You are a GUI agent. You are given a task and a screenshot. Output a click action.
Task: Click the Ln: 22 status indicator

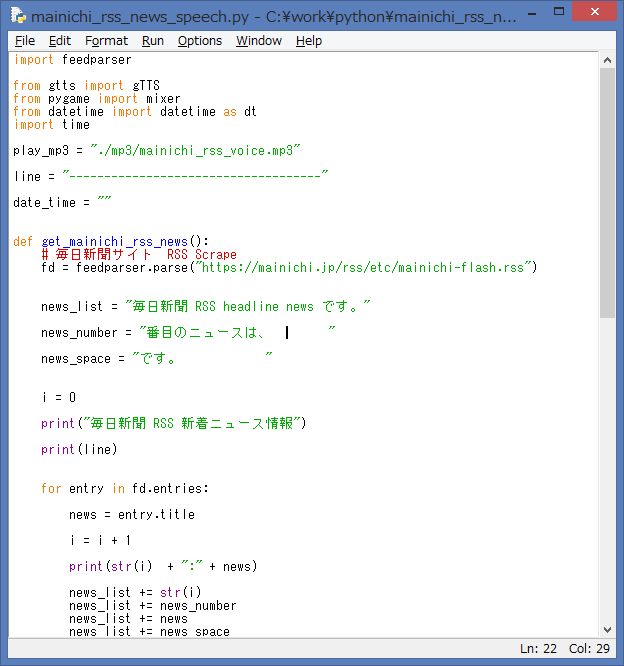[x=538, y=649]
